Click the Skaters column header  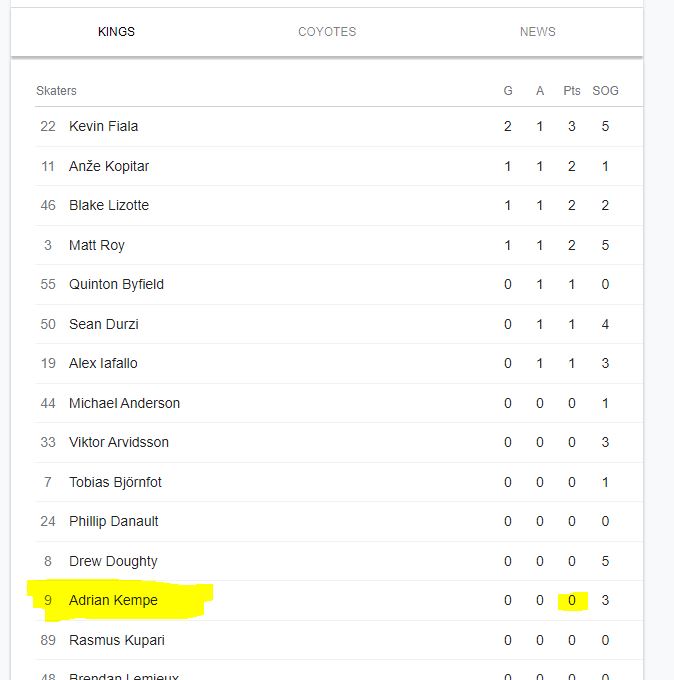coord(56,91)
